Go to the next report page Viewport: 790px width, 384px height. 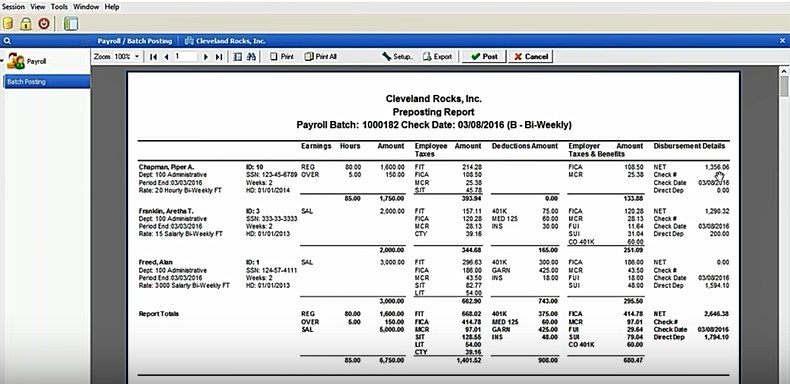pyautogui.click(x=206, y=57)
